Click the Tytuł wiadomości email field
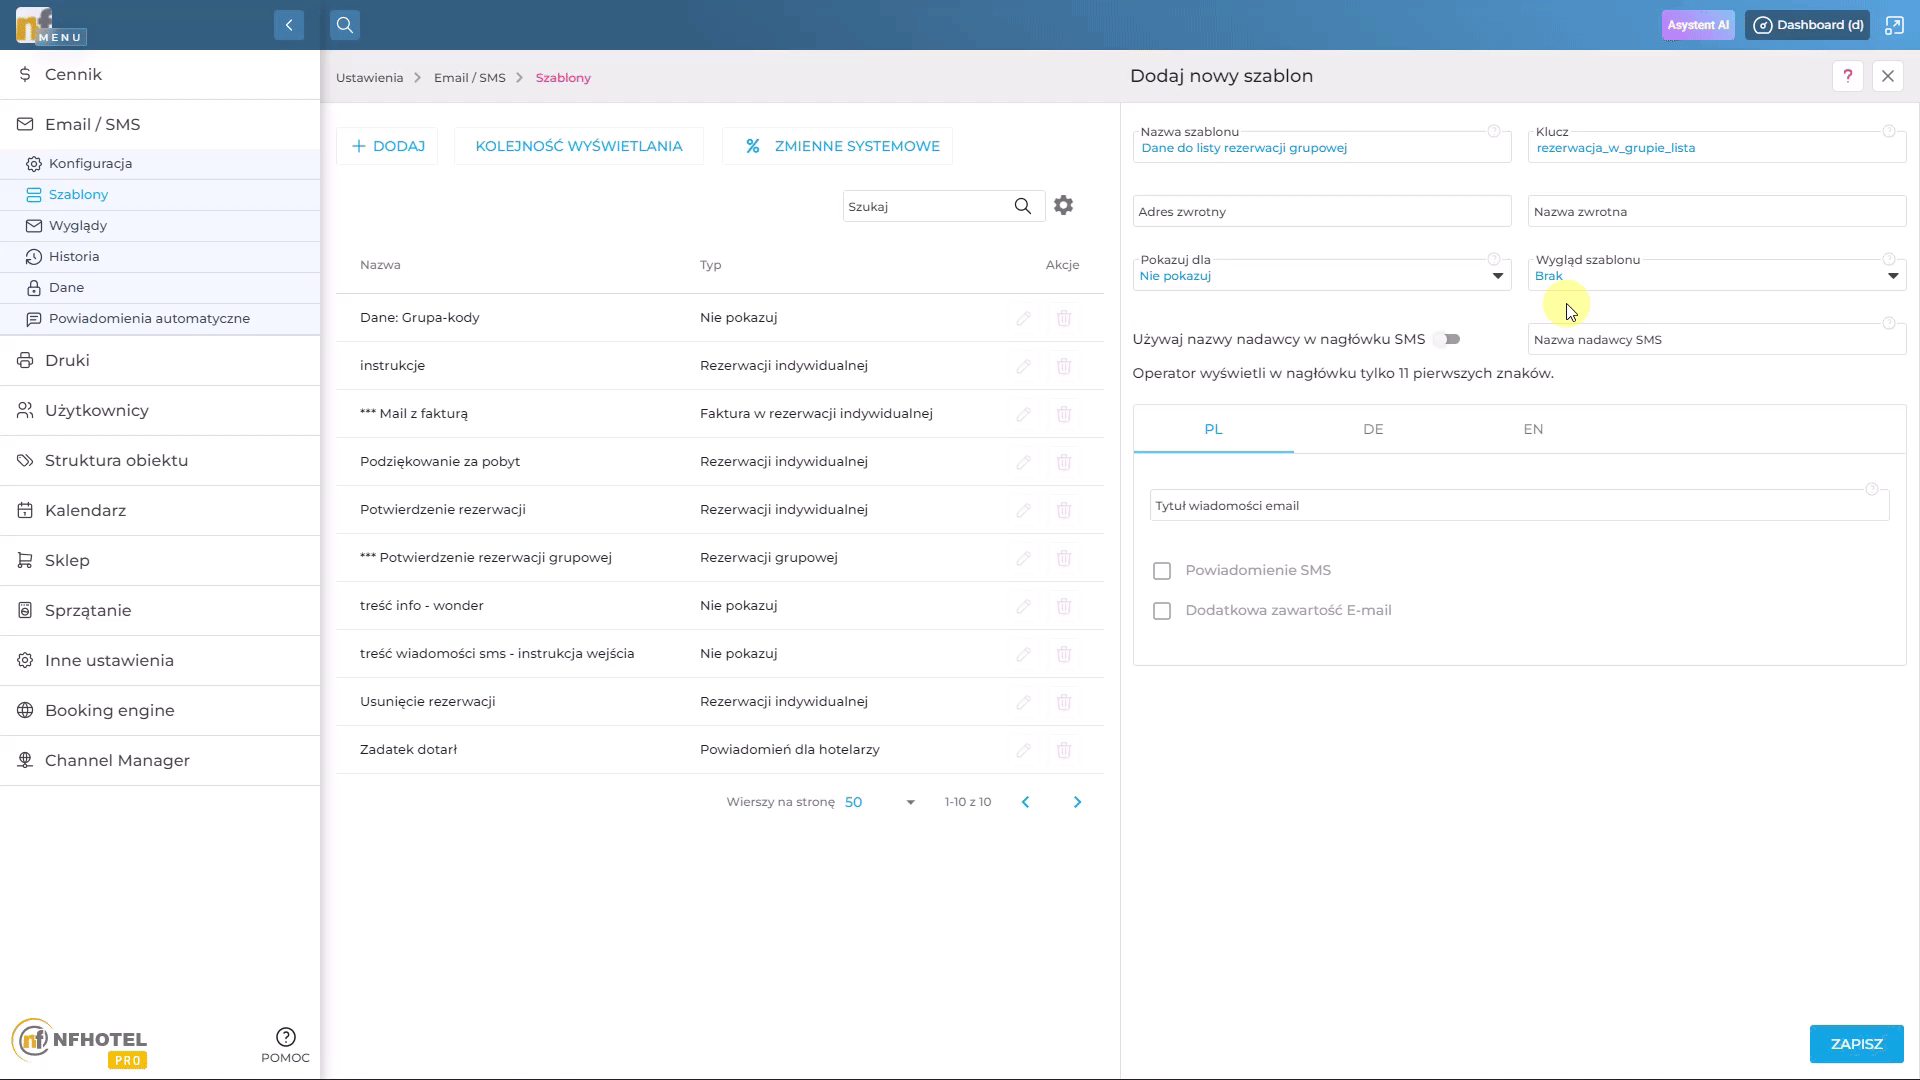 1518,506
